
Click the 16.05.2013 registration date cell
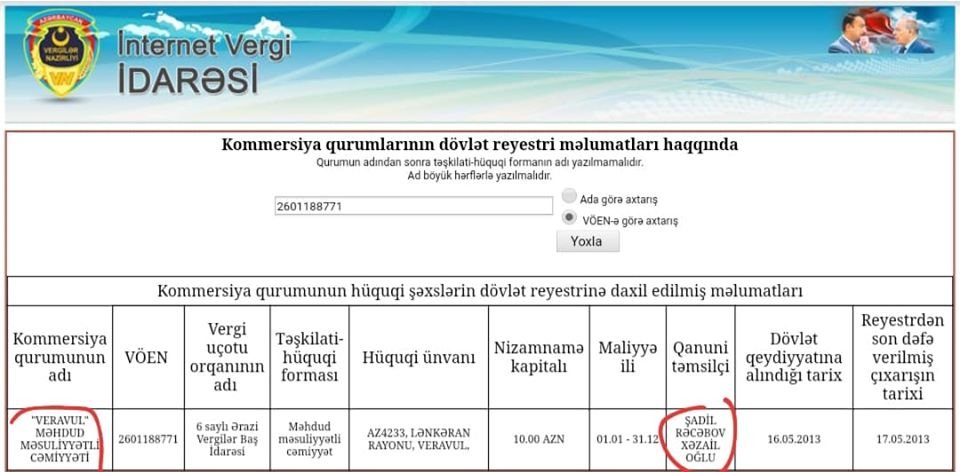tap(793, 439)
